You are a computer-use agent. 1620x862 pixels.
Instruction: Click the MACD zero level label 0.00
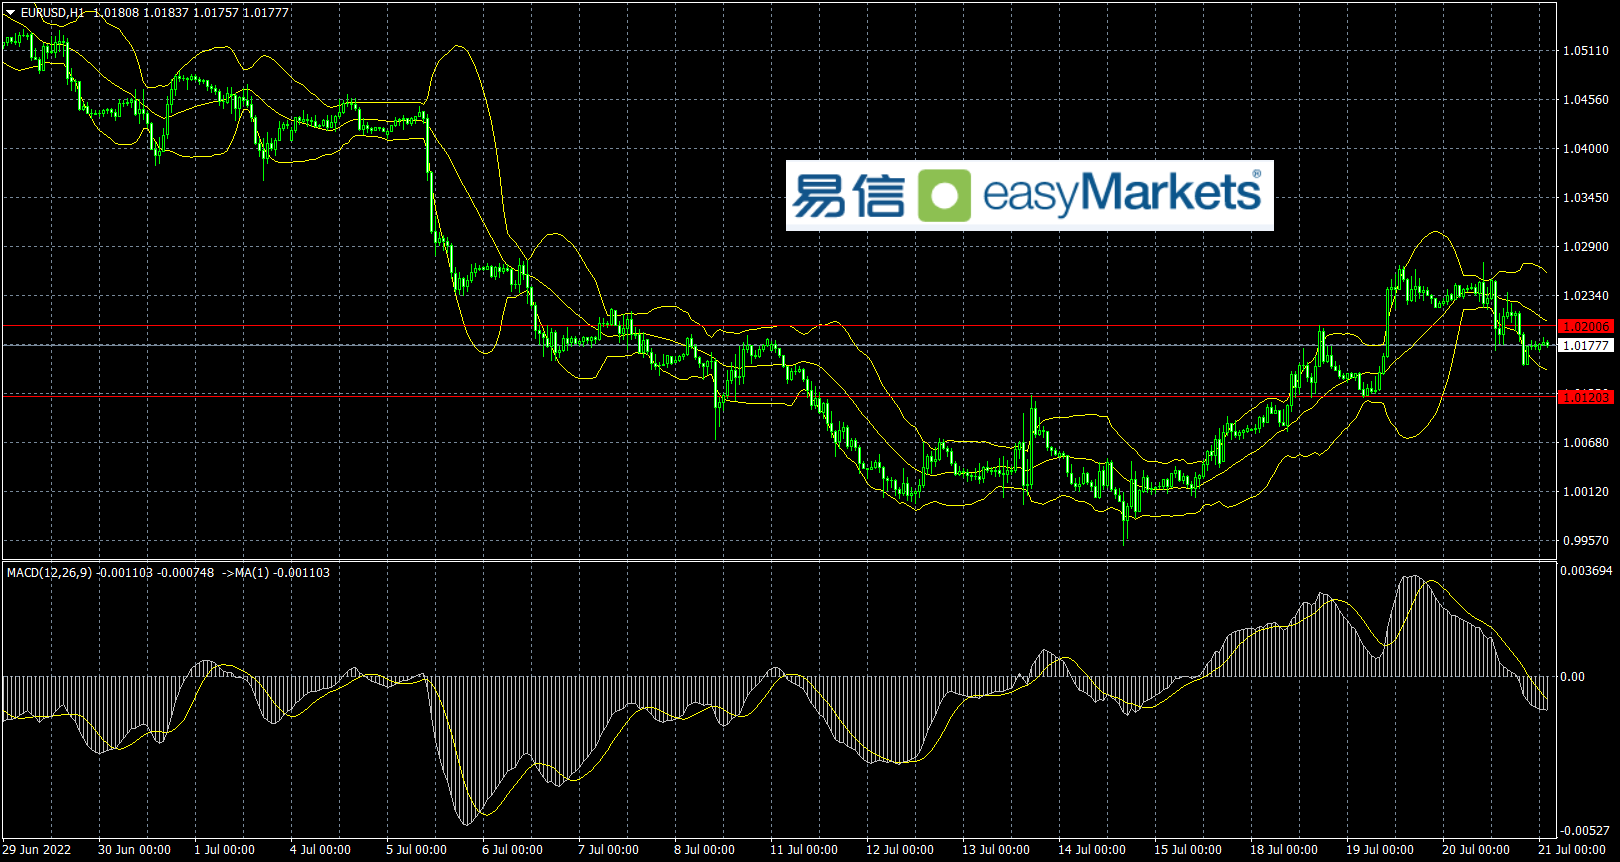pyautogui.click(x=1572, y=677)
